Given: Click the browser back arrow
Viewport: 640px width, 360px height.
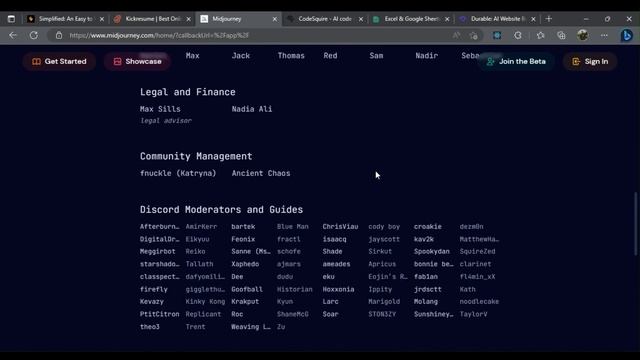Looking at the screenshot, I should point(13,36).
